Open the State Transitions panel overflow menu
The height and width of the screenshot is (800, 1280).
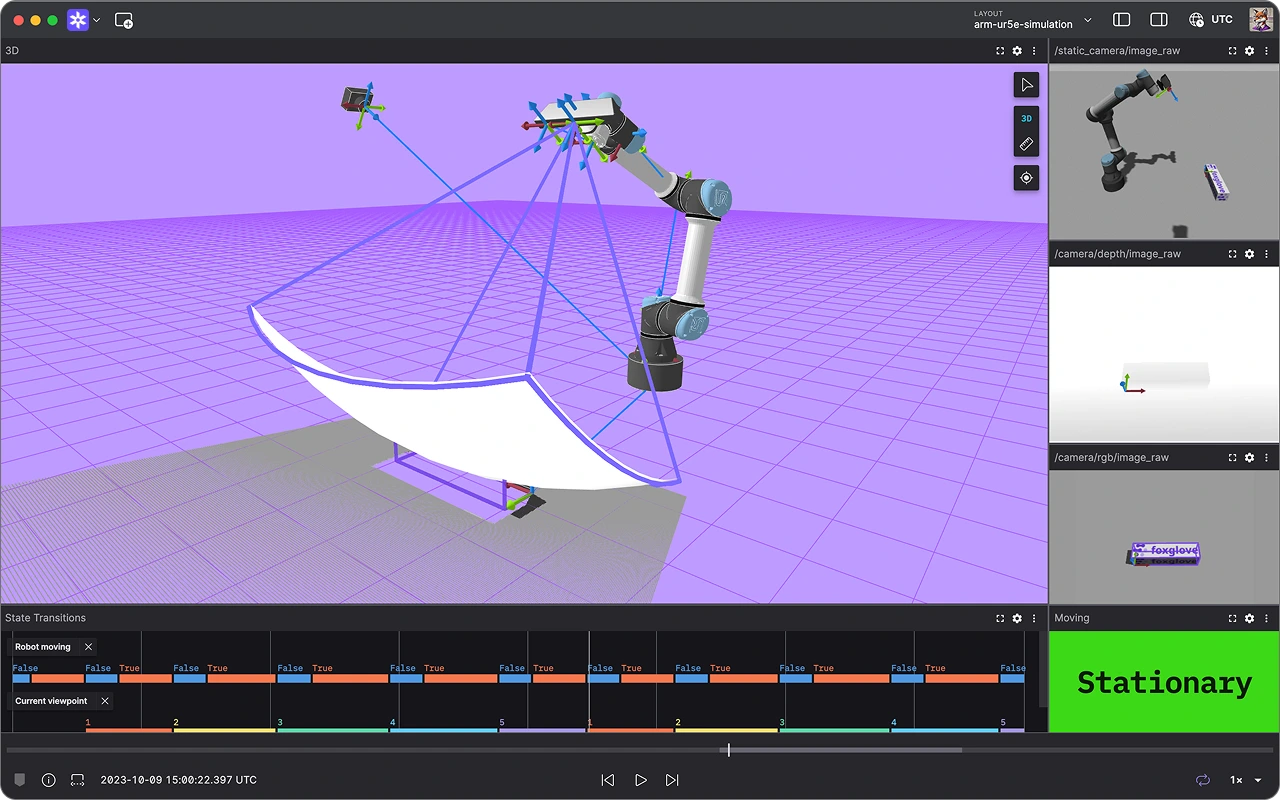1033,618
